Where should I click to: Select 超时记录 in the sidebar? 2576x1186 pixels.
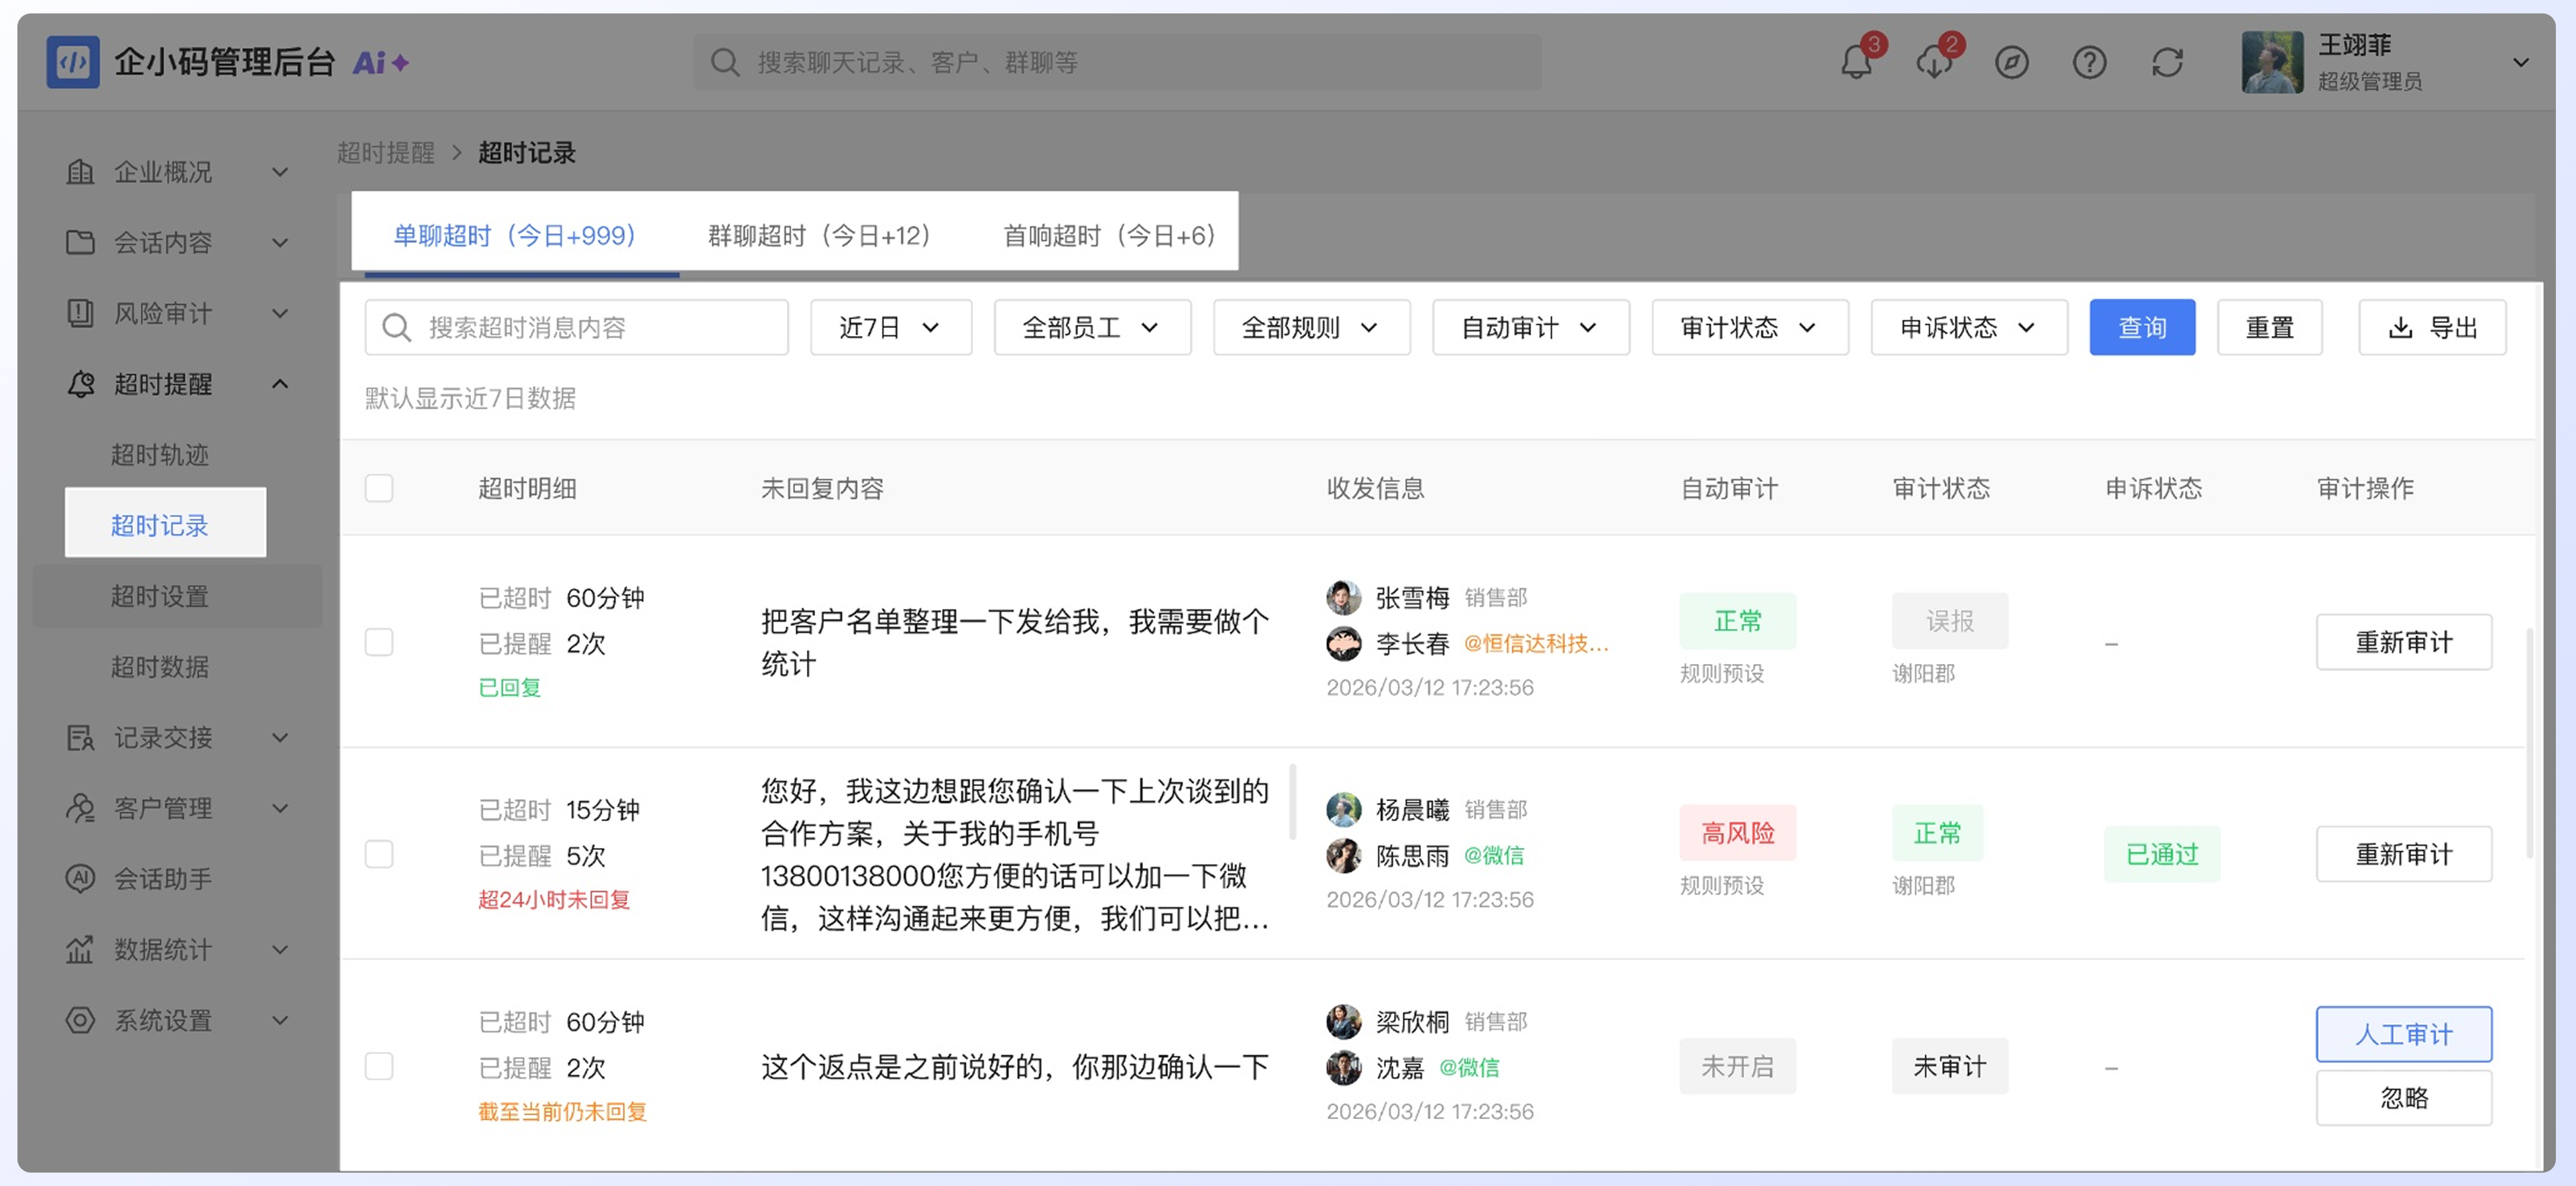pyautogui.click(x=166, y=522)
